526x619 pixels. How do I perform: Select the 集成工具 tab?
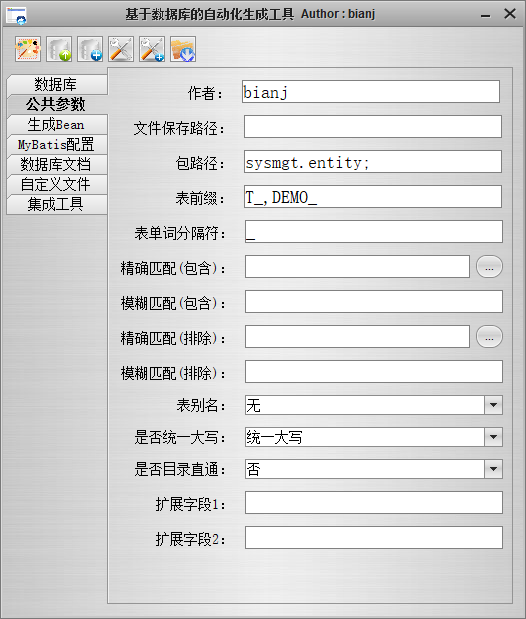tap(57, 204)
